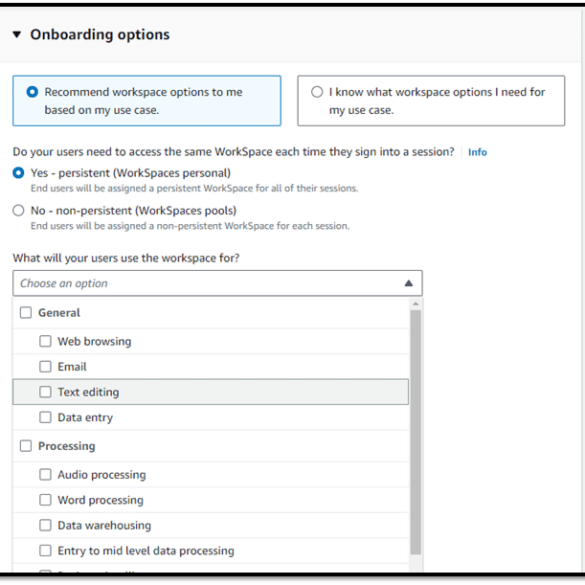Check the Data warehousing option

tap(45, 525)
